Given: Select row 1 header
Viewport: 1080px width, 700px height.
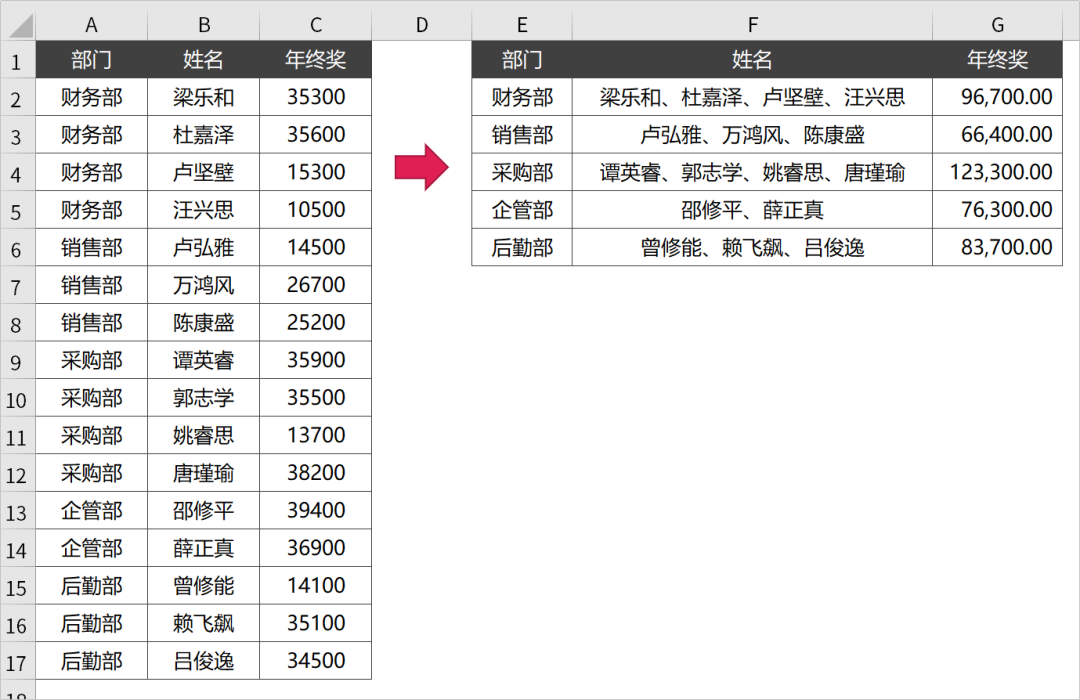Looking at the screenshot, I should pyautogui.click(x=17, y=61).
